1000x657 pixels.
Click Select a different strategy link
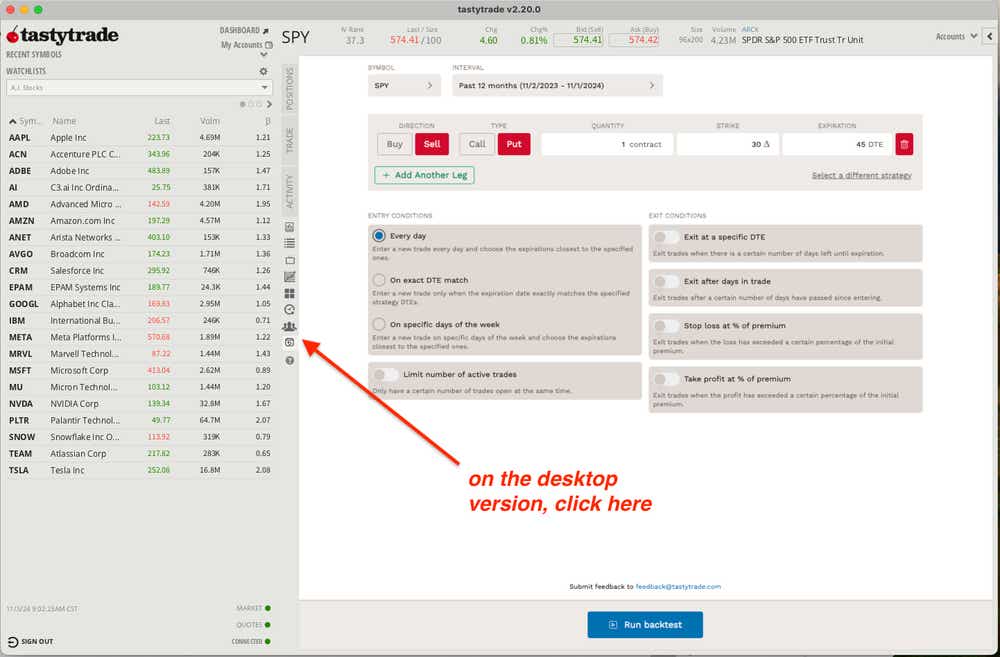click(862, 175)
